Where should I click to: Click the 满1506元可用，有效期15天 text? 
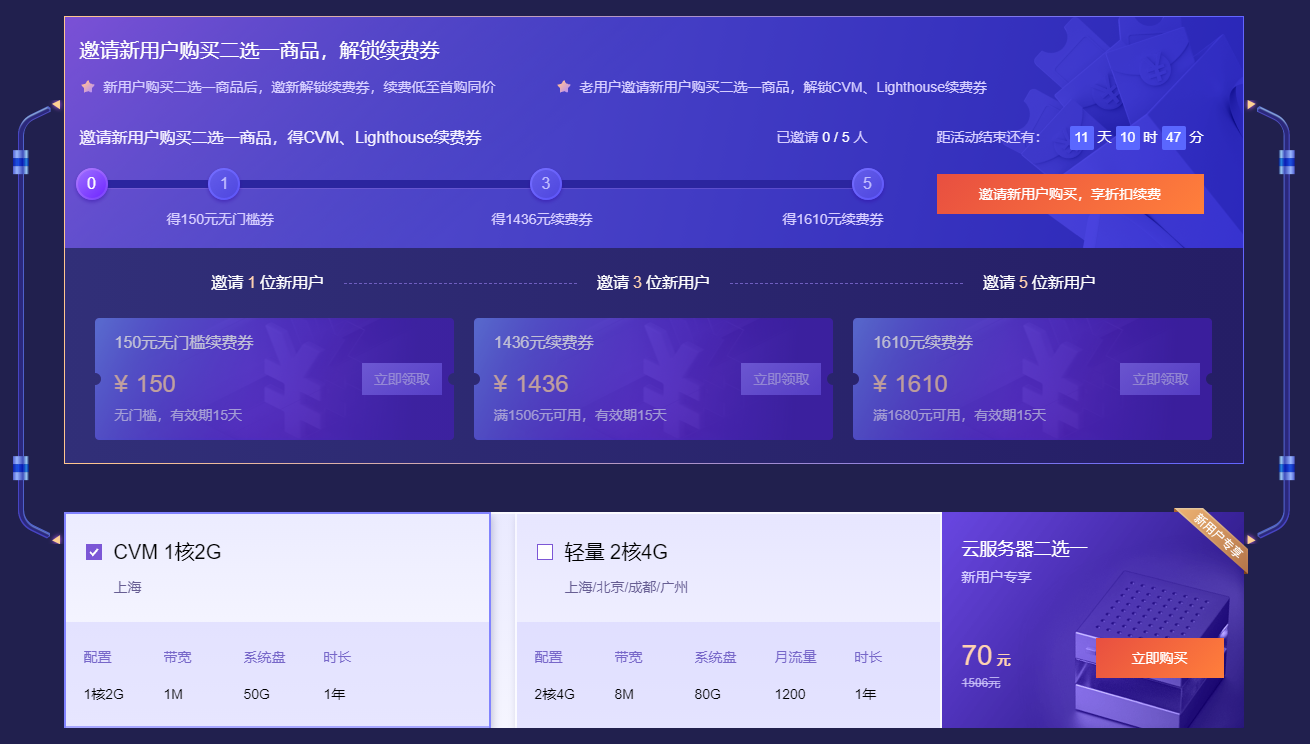click(580, 415)
